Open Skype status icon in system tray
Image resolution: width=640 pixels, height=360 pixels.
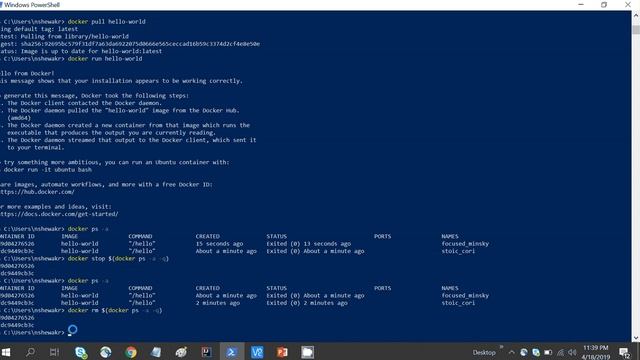point(536,352)
